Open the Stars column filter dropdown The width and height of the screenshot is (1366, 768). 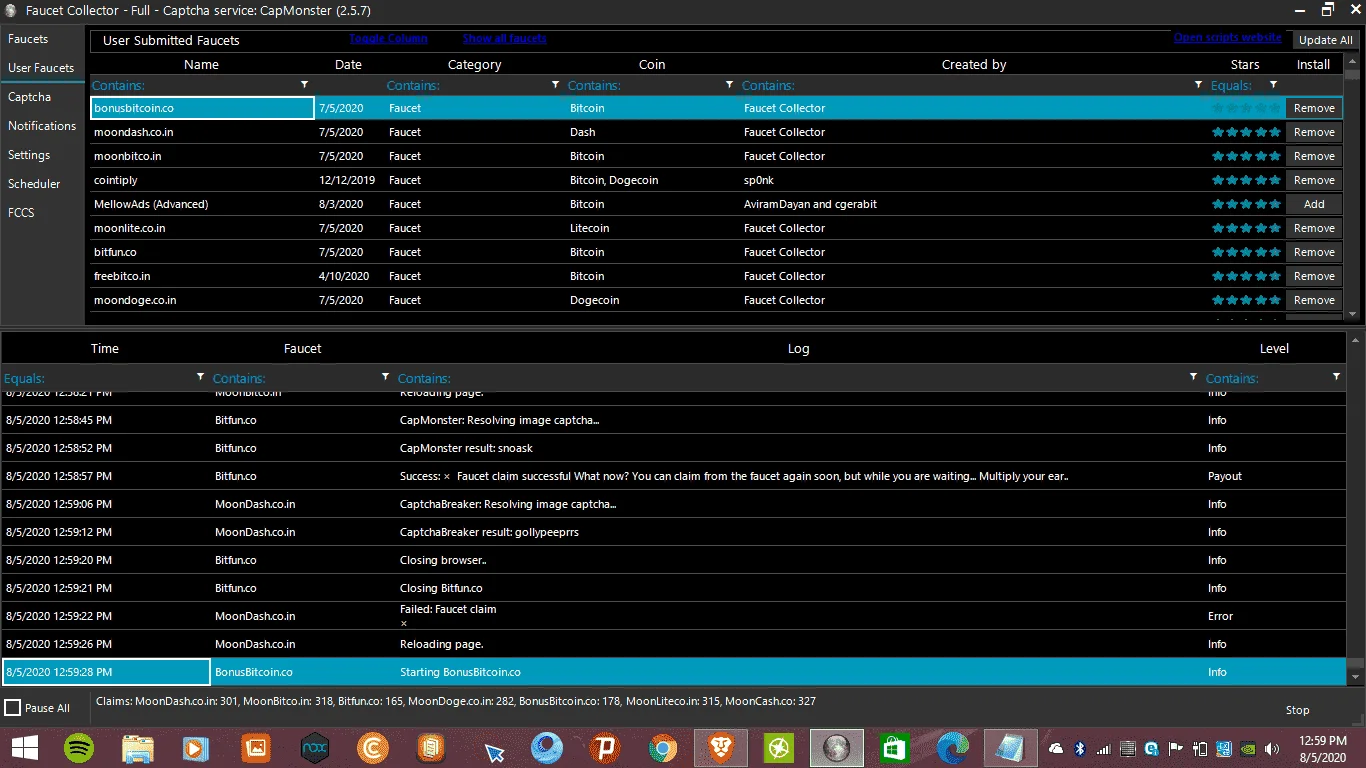coord(1273,85)
